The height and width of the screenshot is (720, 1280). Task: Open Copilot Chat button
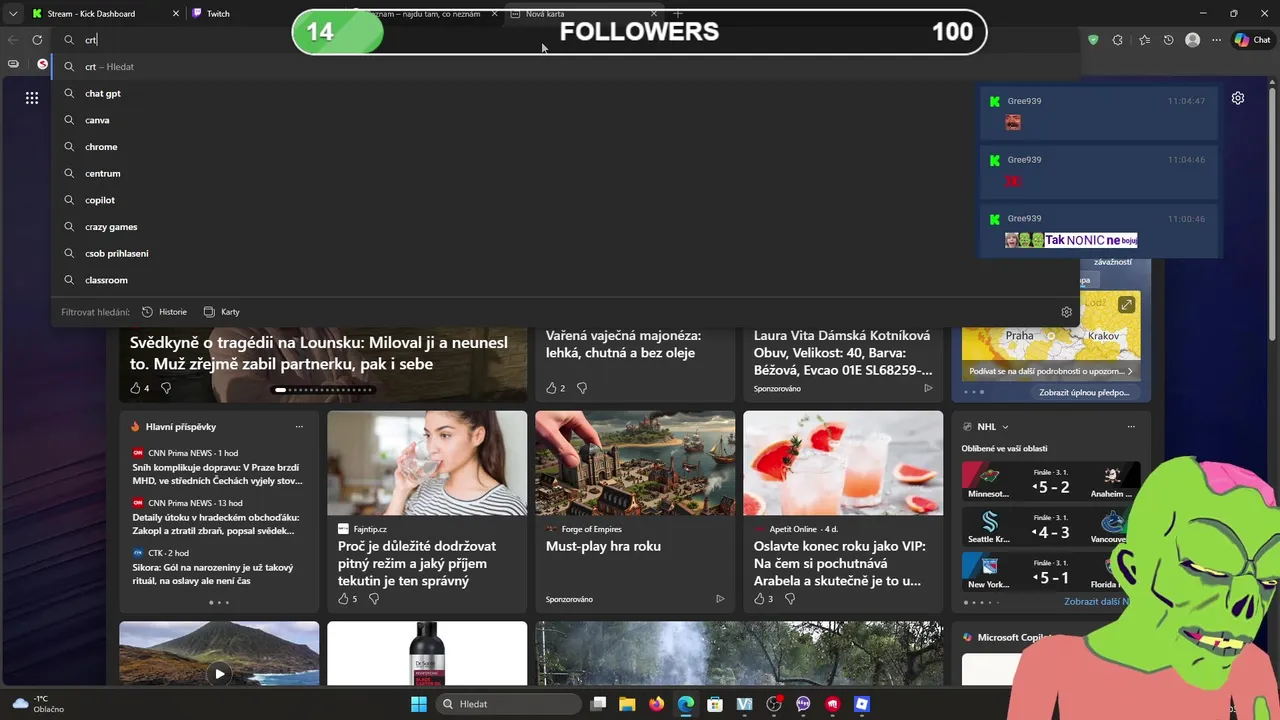pos(1252,40)
